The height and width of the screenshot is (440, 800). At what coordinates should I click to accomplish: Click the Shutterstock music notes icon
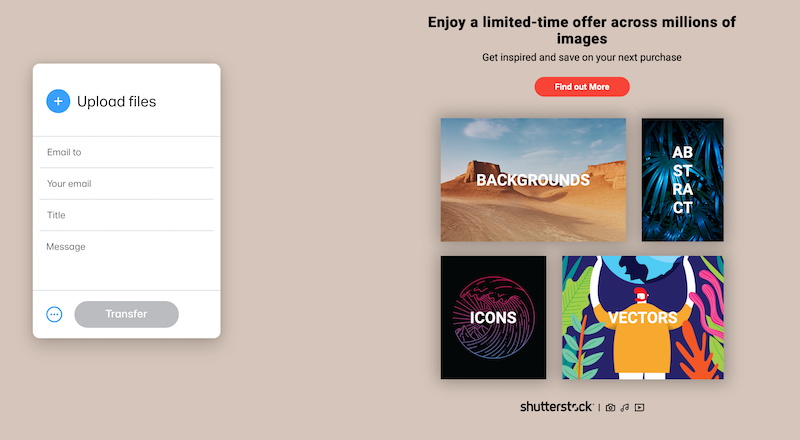[x=624, y=407]
